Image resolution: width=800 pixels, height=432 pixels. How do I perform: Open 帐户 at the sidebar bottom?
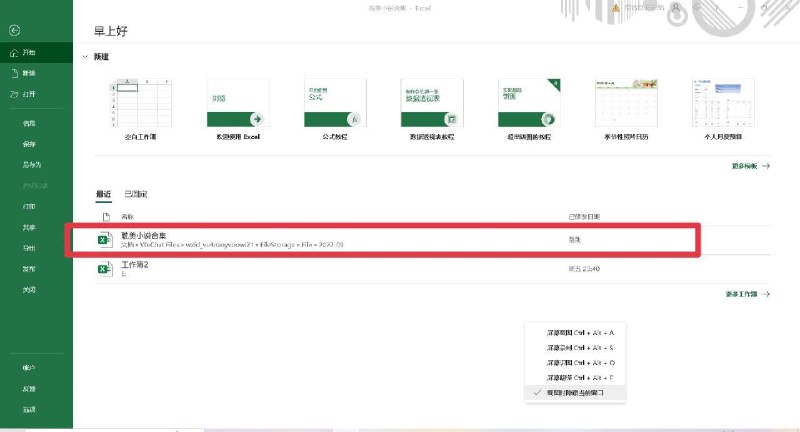[29, 368]
